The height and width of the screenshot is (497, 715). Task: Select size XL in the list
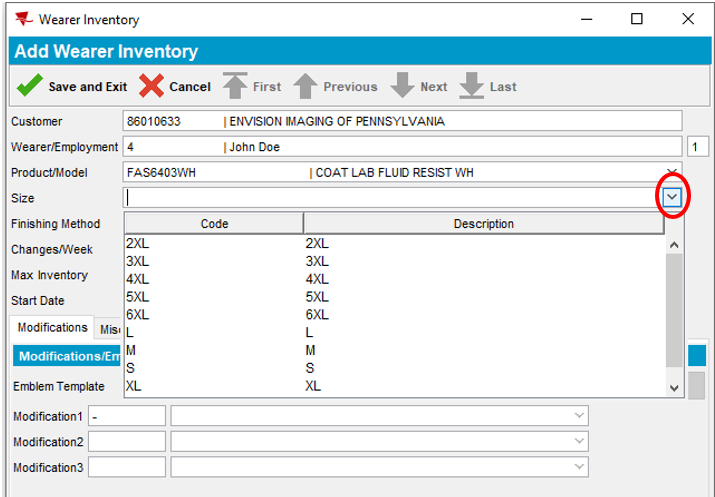point(134,386)
